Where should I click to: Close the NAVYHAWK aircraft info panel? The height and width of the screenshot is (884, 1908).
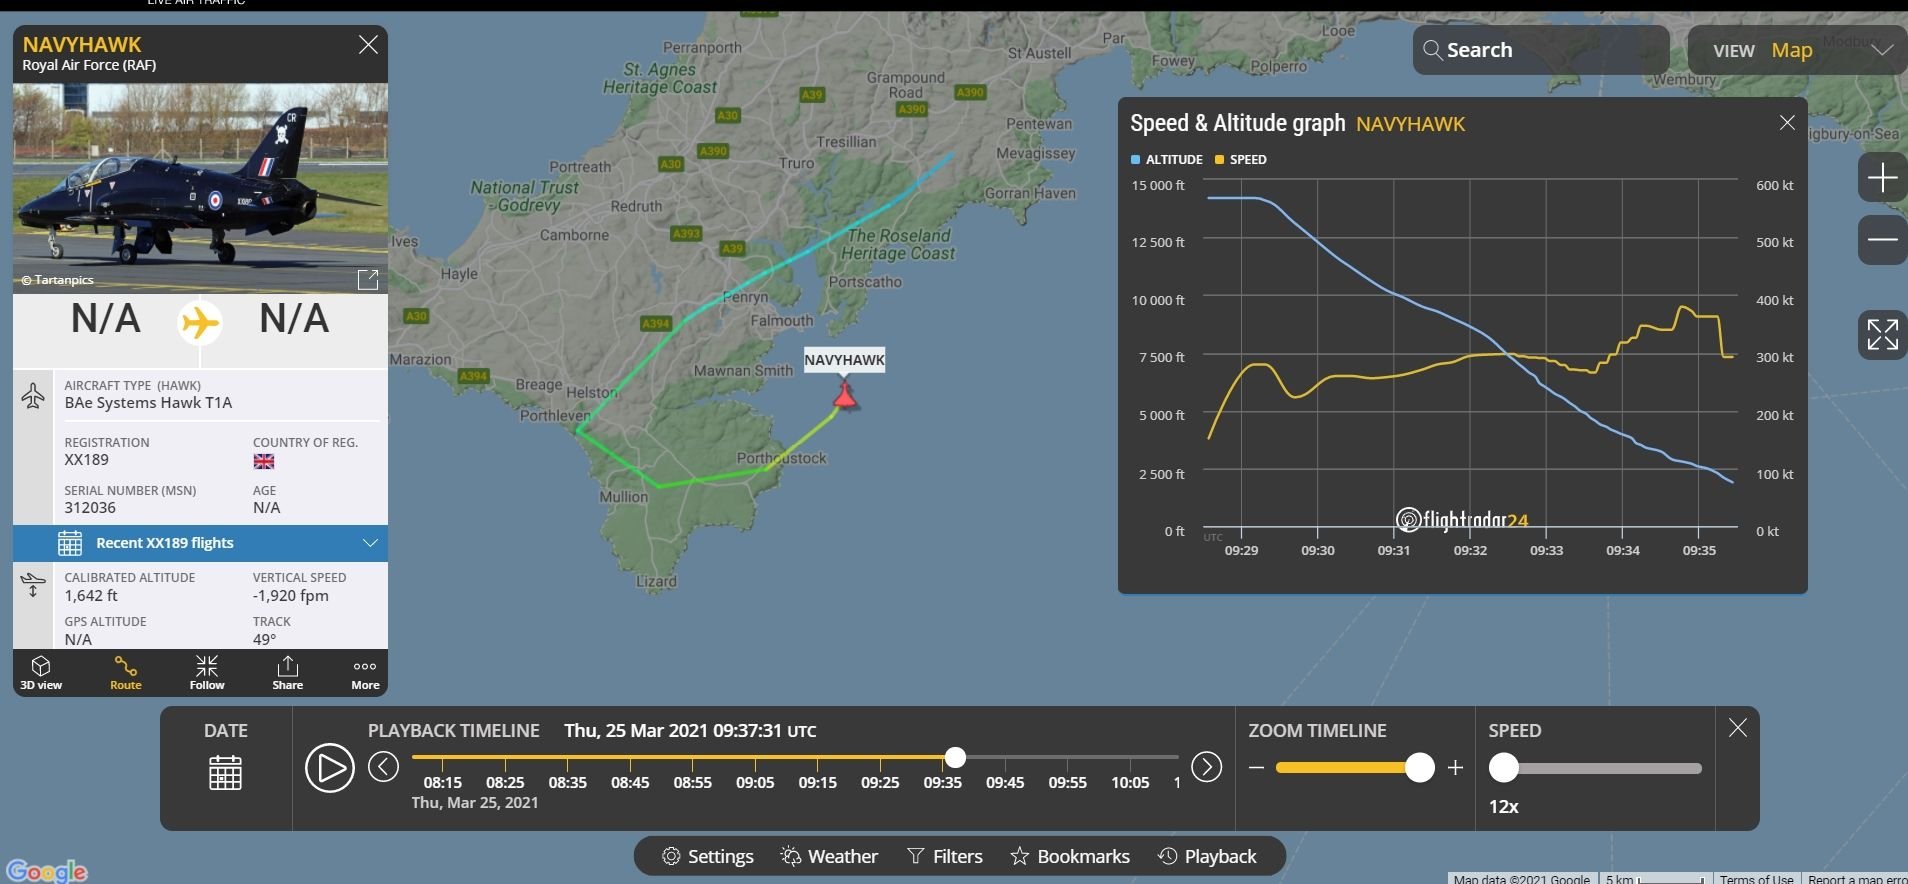point(368,44)
